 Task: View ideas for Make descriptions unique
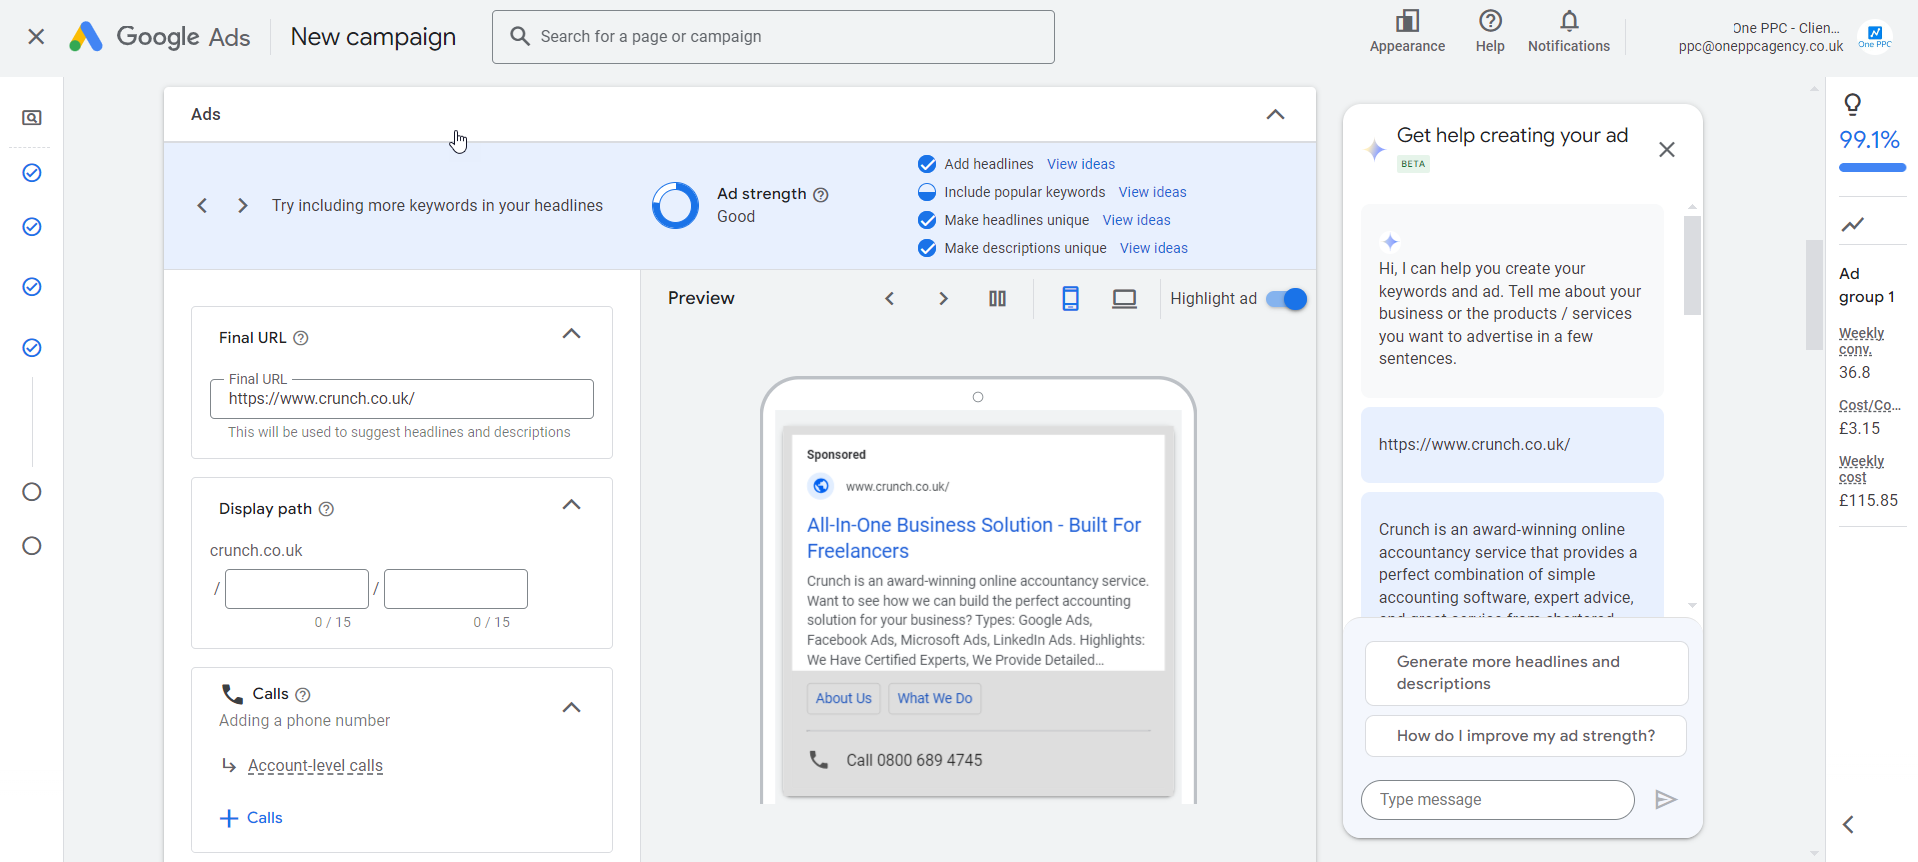(1154, 248)
